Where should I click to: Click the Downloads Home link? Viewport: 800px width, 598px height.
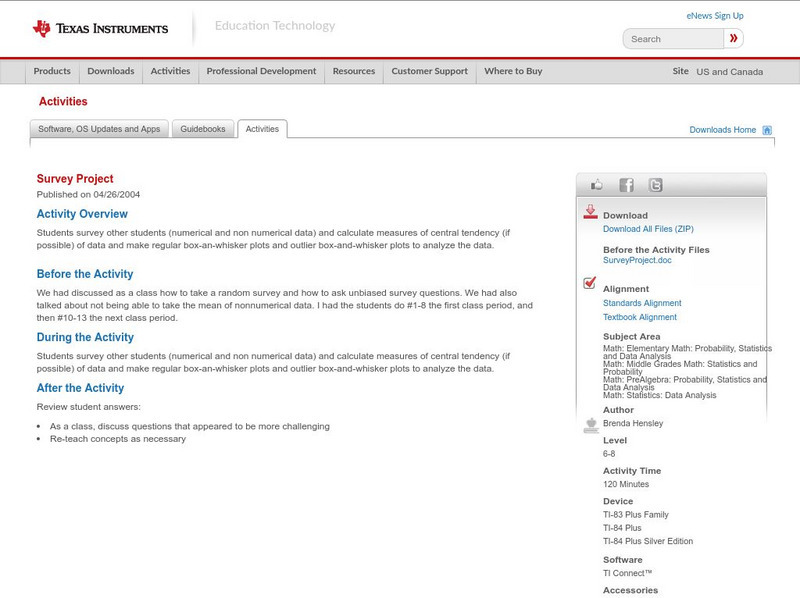click(x=722, y=130)
